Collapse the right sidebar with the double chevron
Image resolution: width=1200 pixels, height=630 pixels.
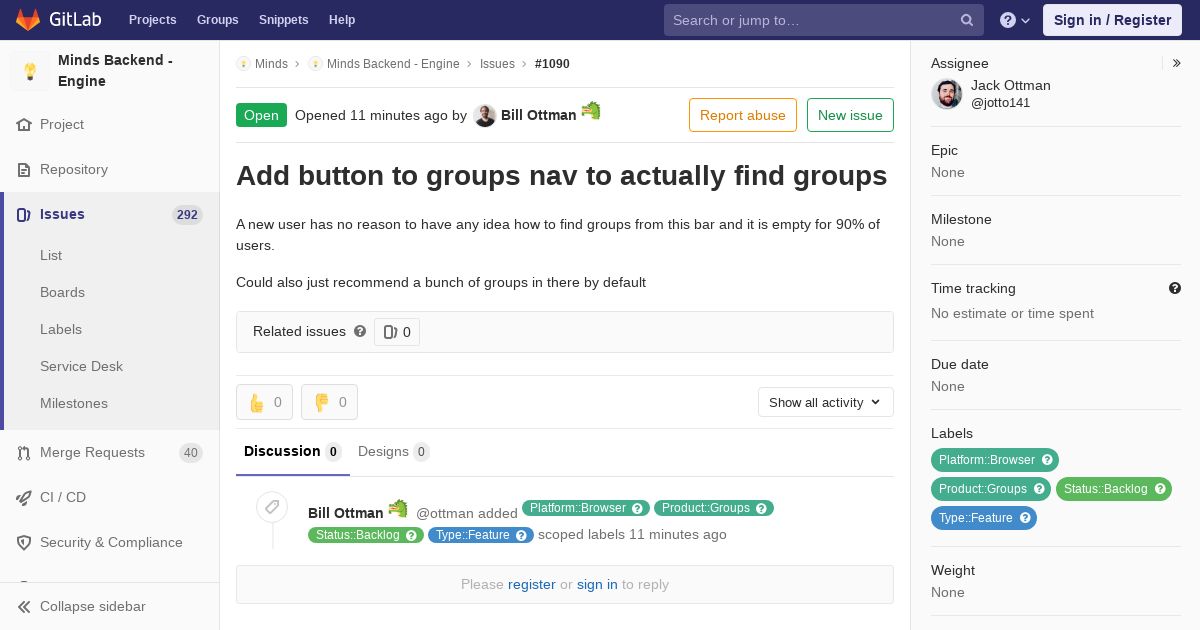click(x=1177, y=63)
